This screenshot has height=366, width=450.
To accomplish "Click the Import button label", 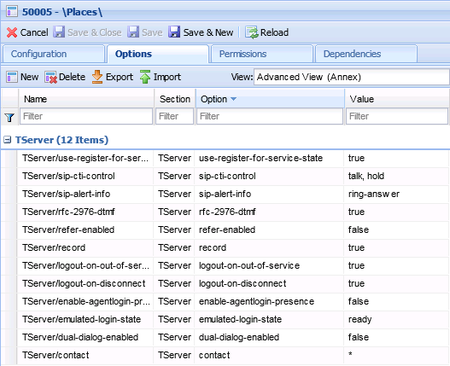I will tap(167, 77).
